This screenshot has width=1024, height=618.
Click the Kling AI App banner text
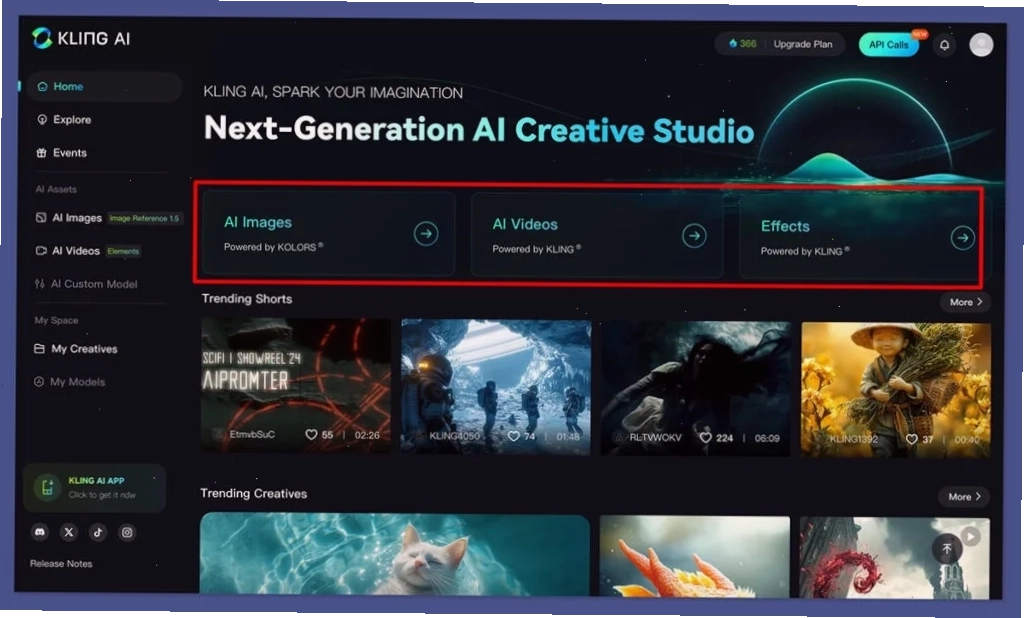tap(102, 487)
